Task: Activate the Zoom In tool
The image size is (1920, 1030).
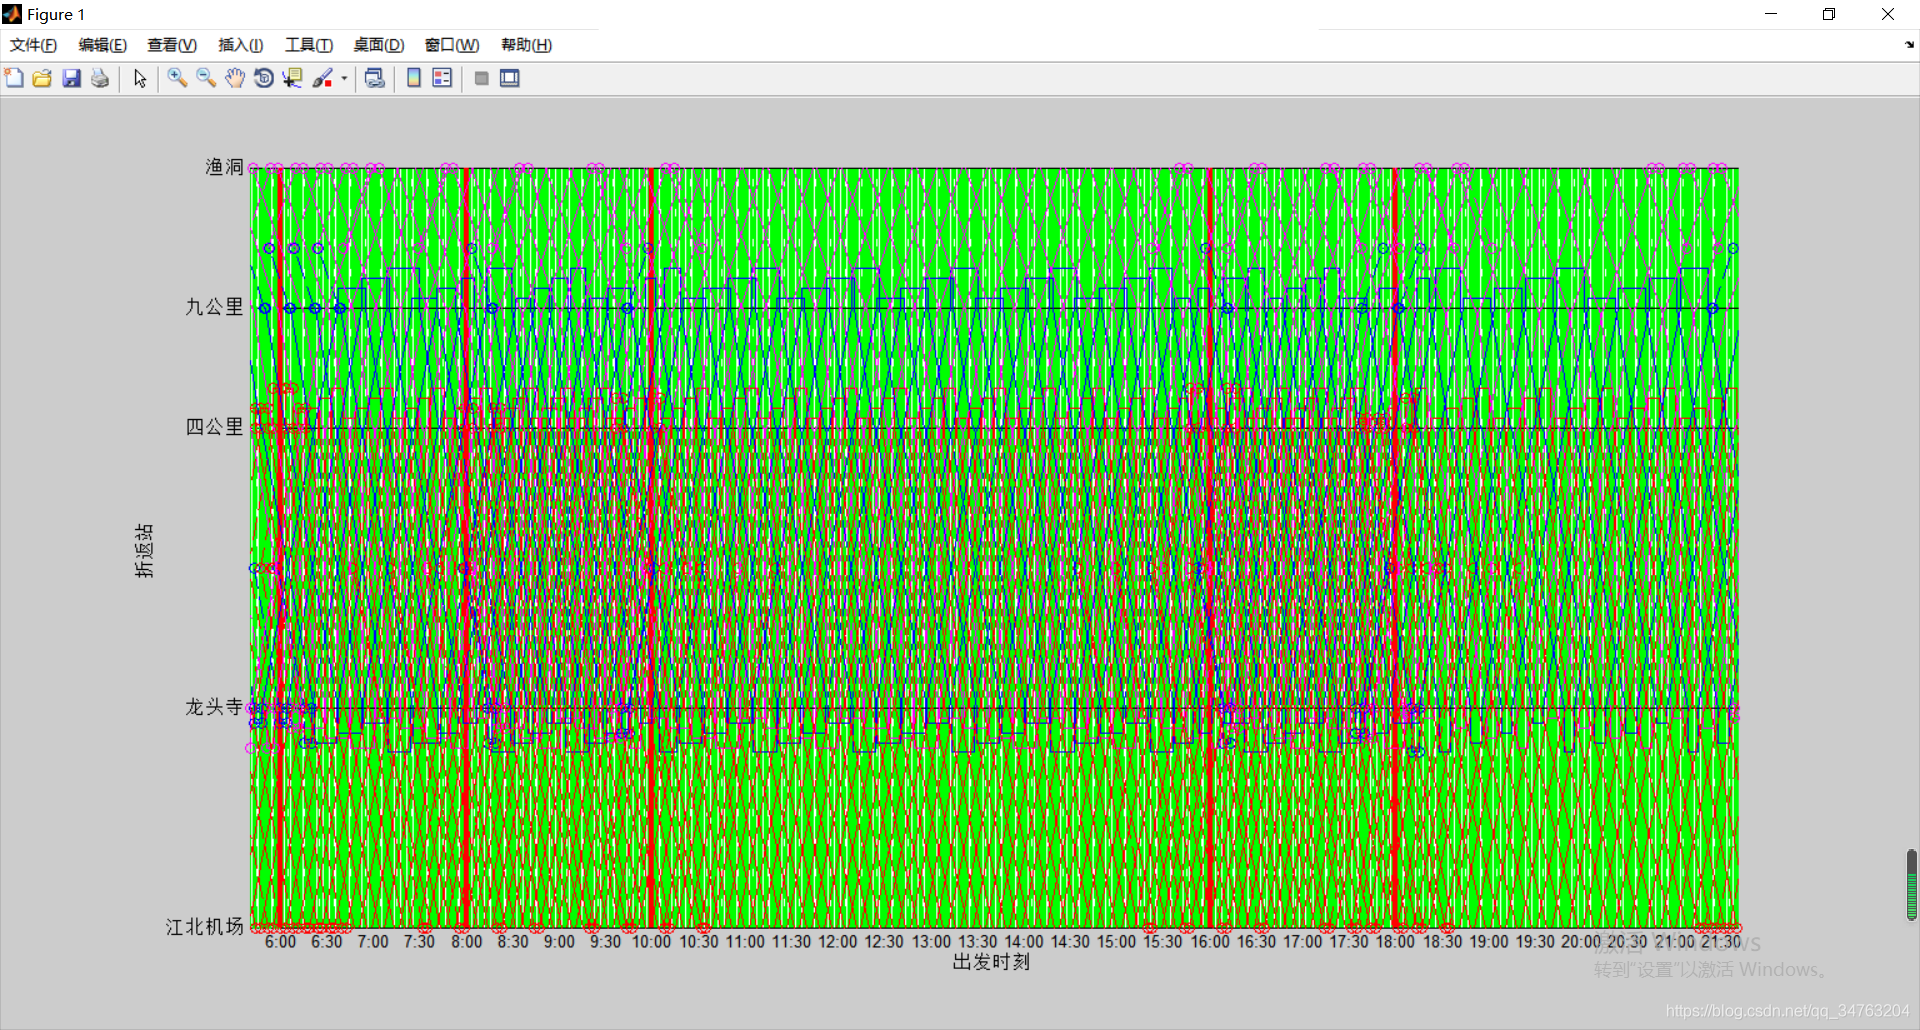Action: tap(177, 78)
